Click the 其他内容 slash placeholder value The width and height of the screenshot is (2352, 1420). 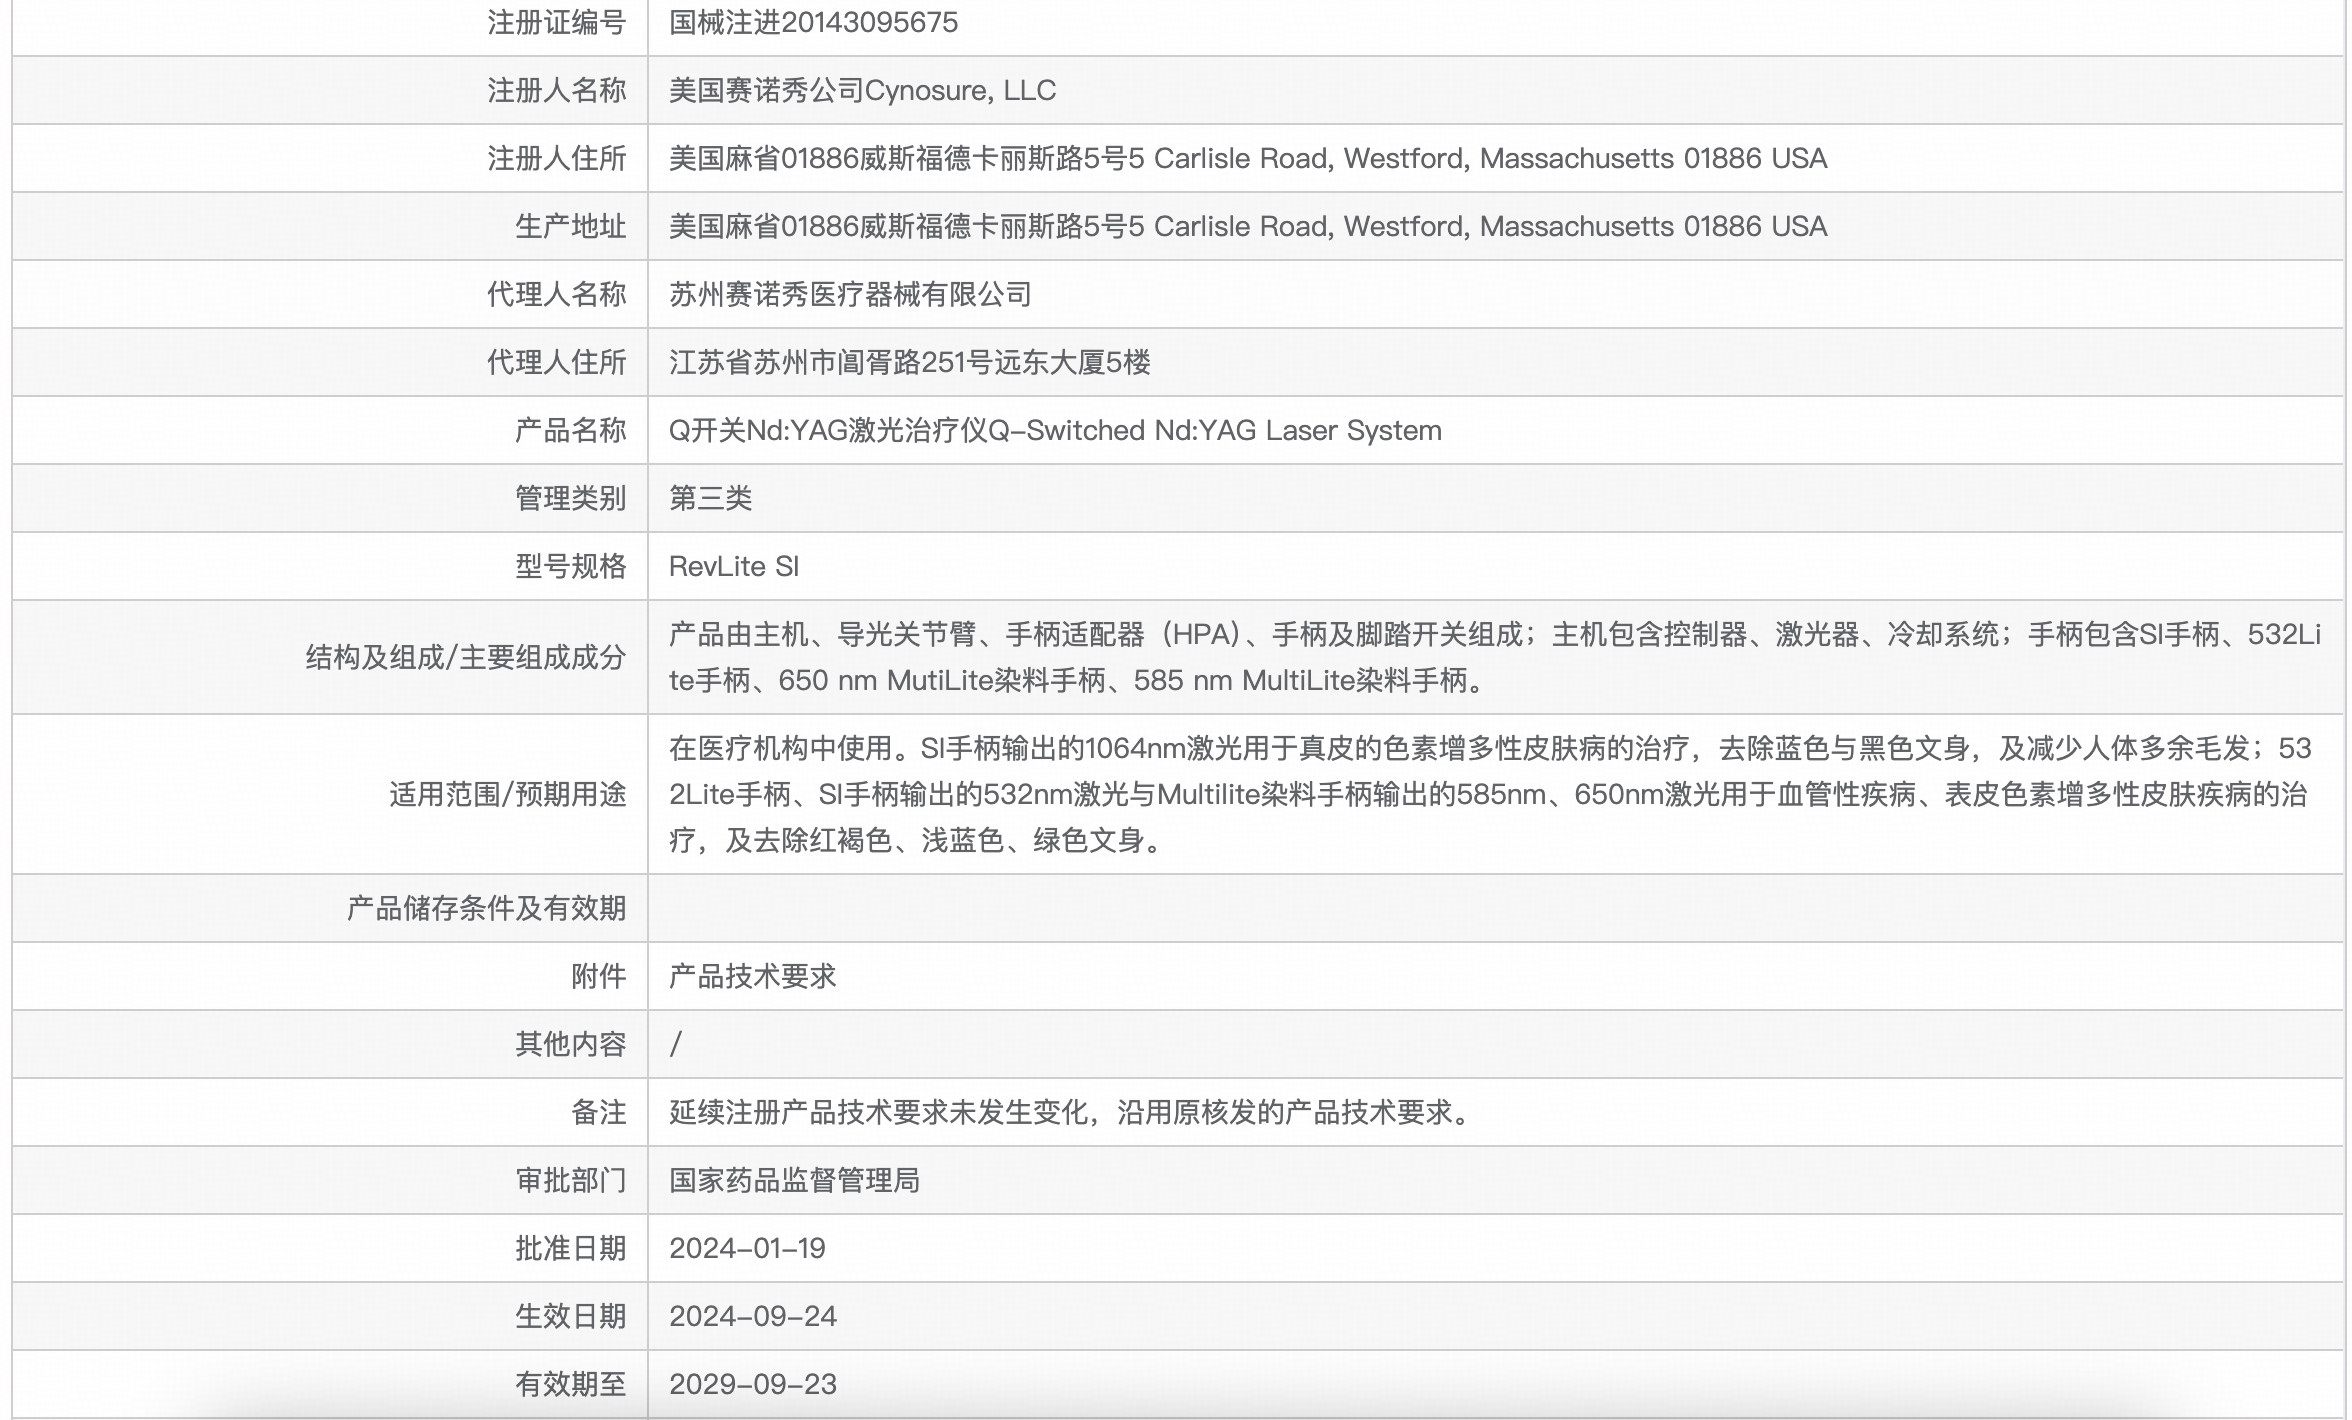pyautogui.click(x=676, y=1044)
